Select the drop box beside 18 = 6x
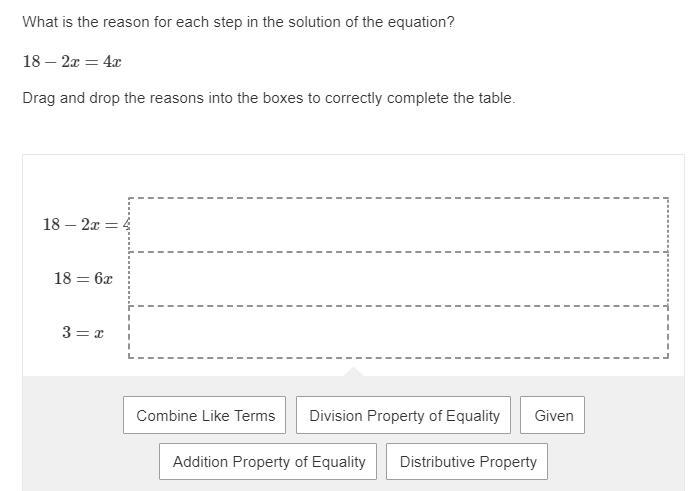694x491 pixels. click(x=398, y=279)
